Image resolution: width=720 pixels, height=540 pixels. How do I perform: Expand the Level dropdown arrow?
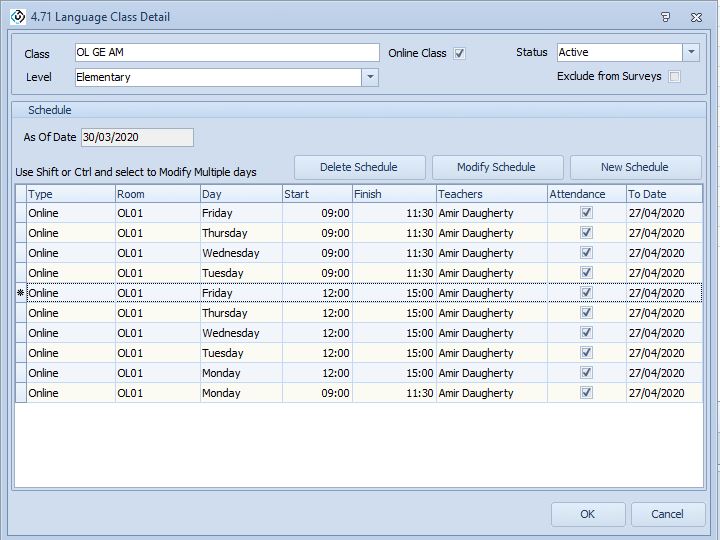point(370,77)
